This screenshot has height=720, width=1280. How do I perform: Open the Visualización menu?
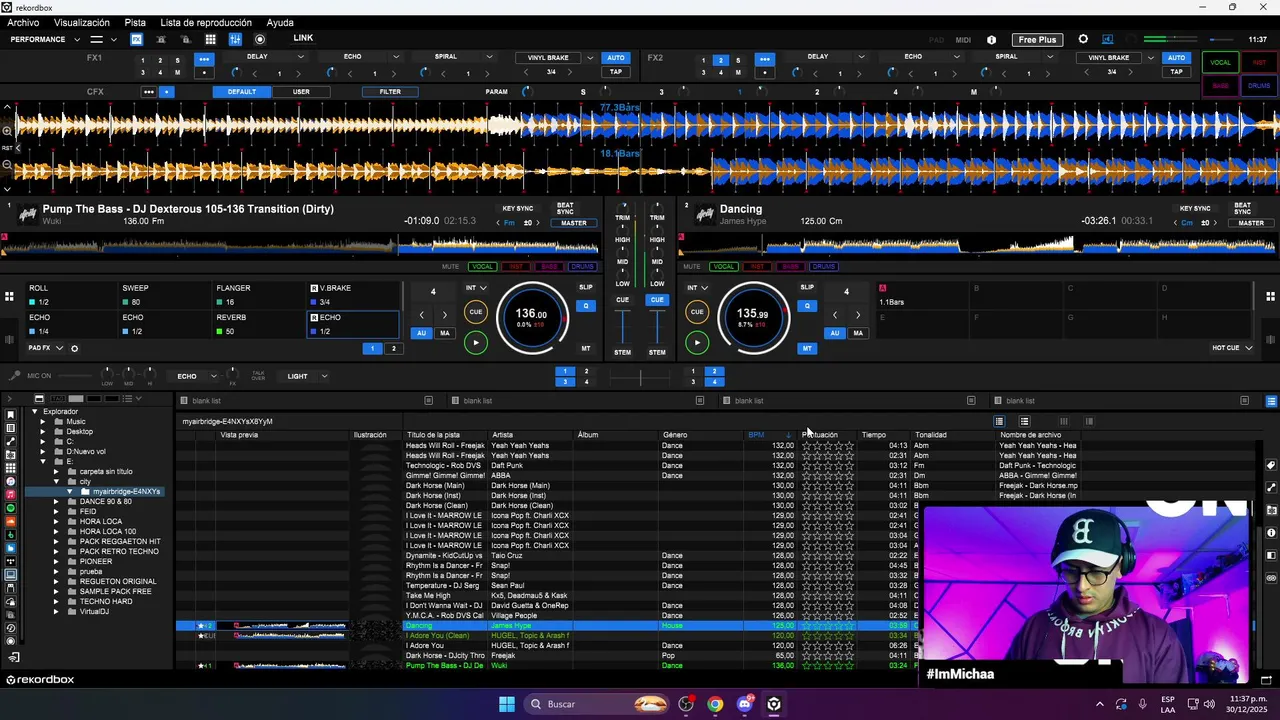pyautogui.click(x=82, y=22)
